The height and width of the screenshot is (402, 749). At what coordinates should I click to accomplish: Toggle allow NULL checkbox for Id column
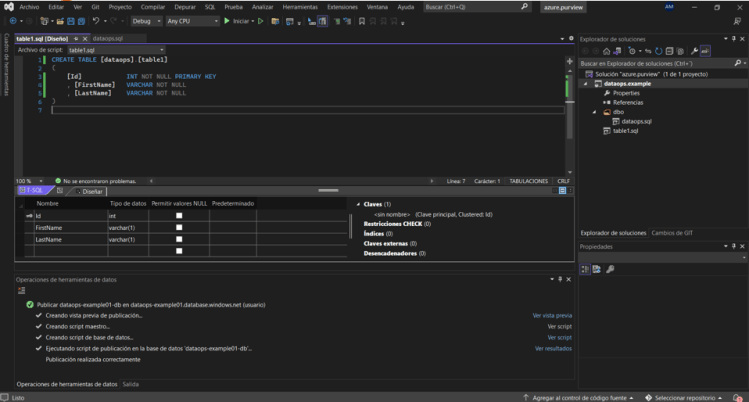click(x=179, y=215)
